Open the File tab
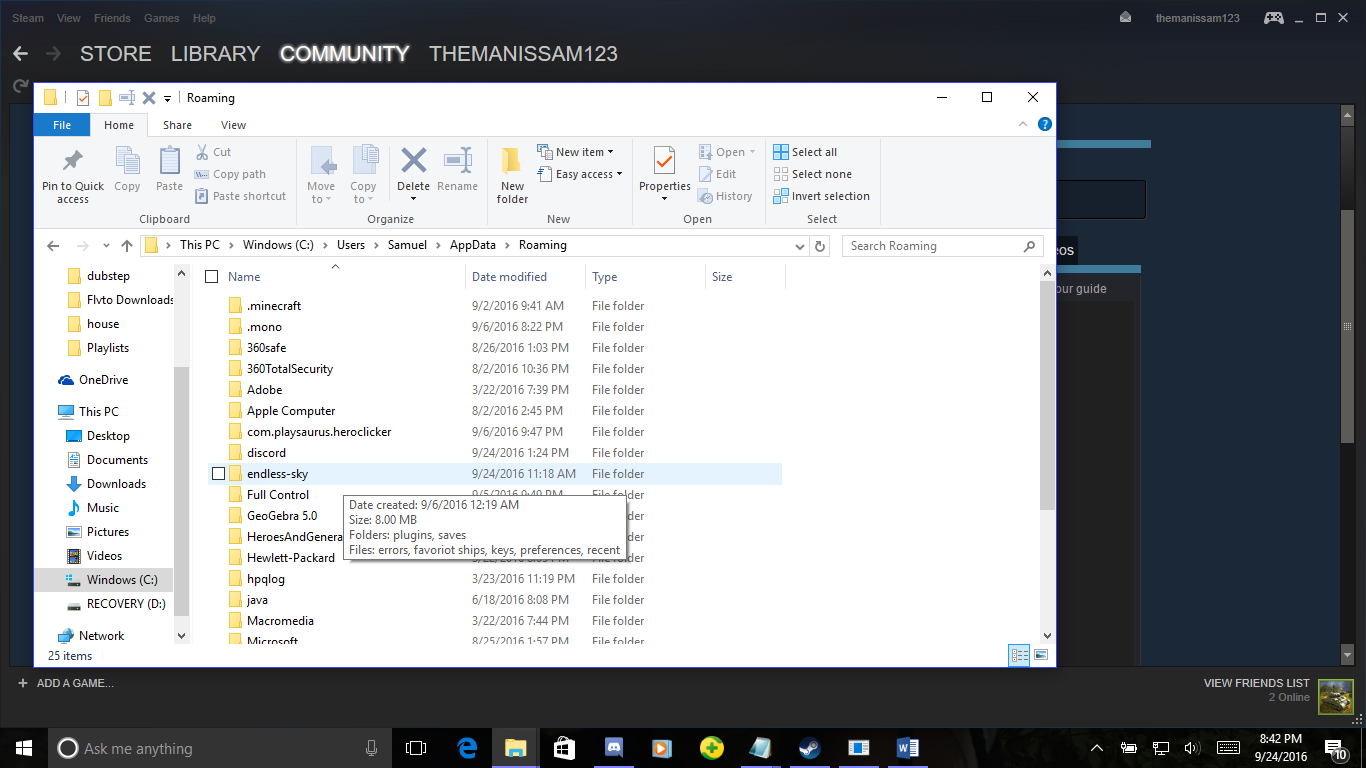The width and height of the screenshot is (1366, 768). [x=62, y=125]
